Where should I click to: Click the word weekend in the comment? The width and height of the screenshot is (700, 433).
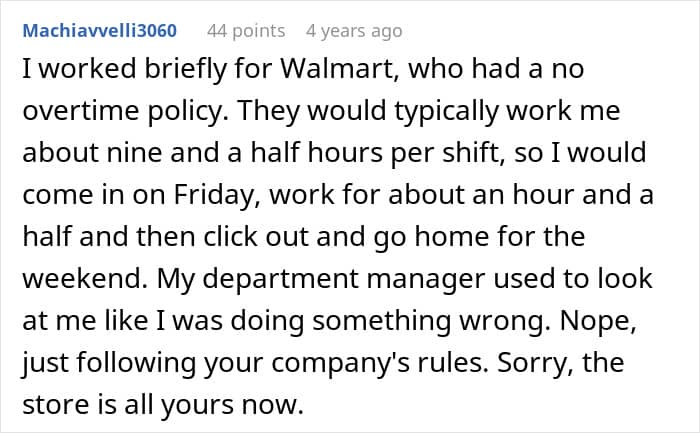click(68, 280)
